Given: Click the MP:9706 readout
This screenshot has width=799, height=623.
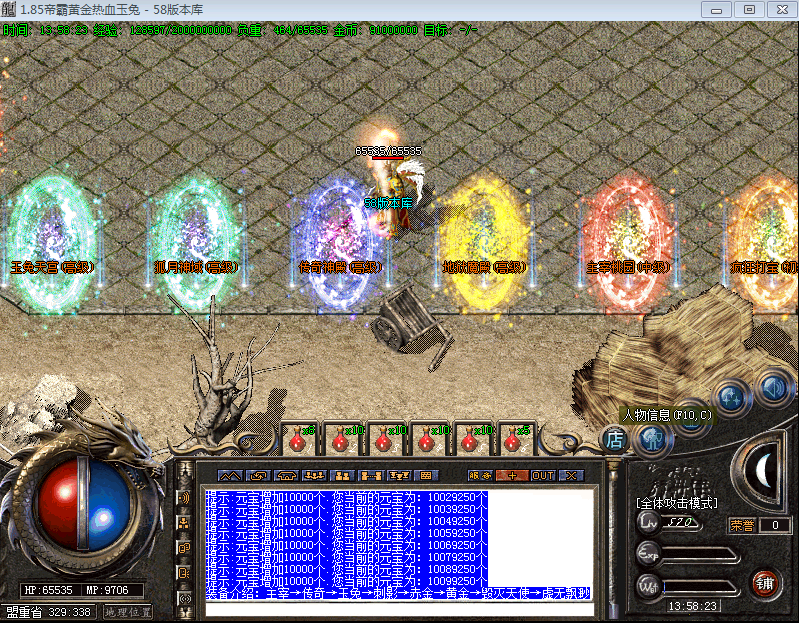Looking at the screenshot, I should [108, 590].
